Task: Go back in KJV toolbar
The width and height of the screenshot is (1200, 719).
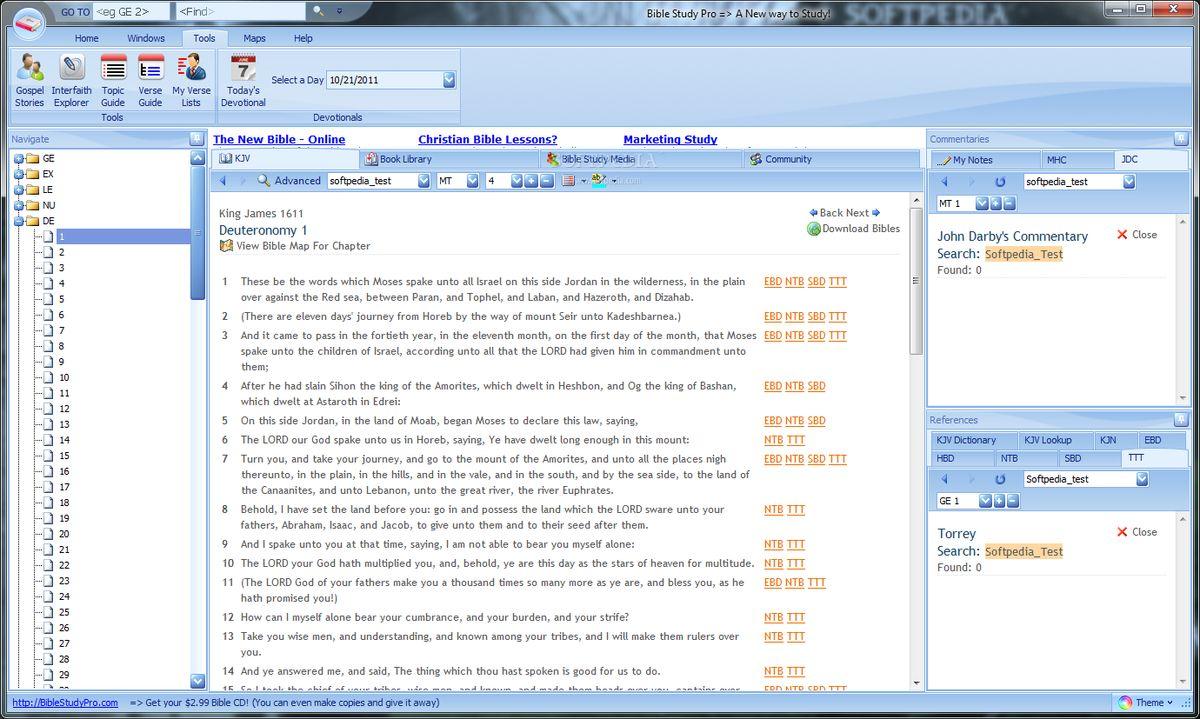Action: tap(223, 181)
